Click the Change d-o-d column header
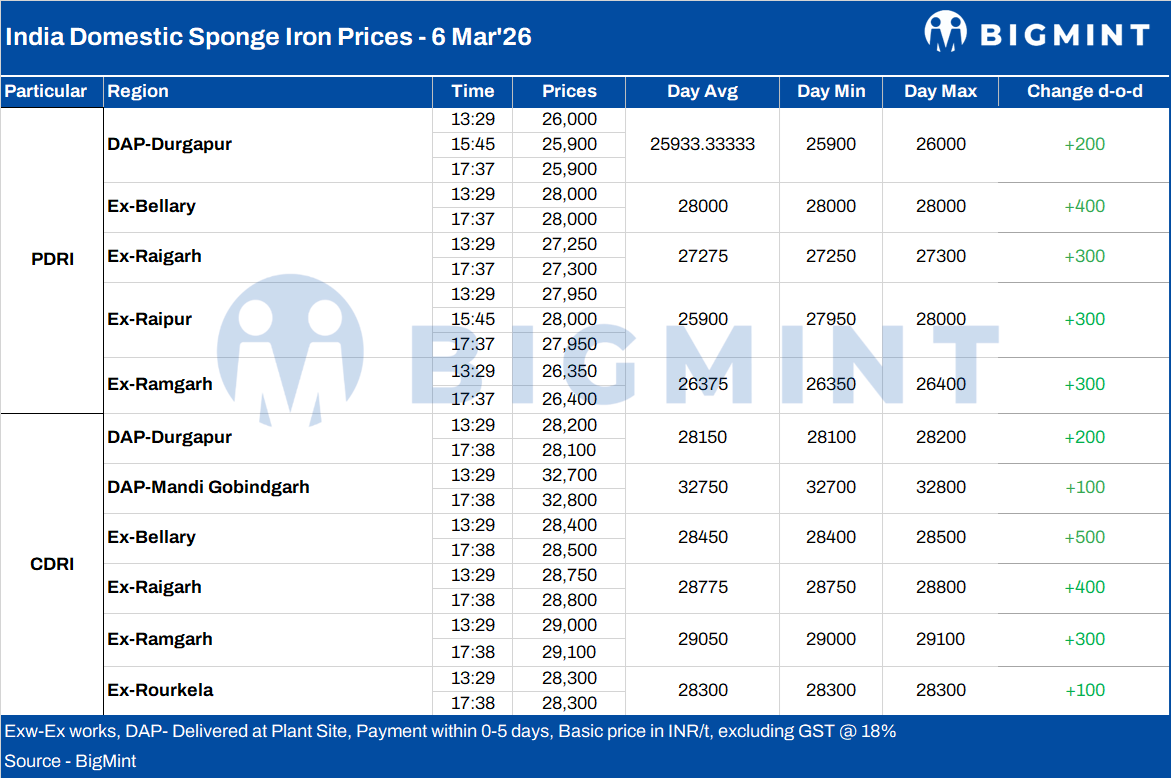The width and height of the screenshot is (1171, 778). pyautogui.click(x=1084, y=91)
